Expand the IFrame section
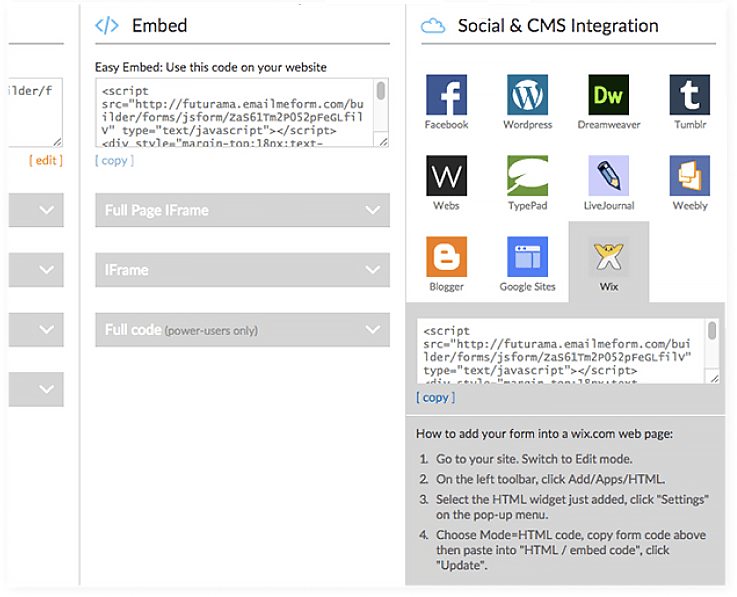Image resolution: width=737 pixels, height=597 pixels. [242, 270]
